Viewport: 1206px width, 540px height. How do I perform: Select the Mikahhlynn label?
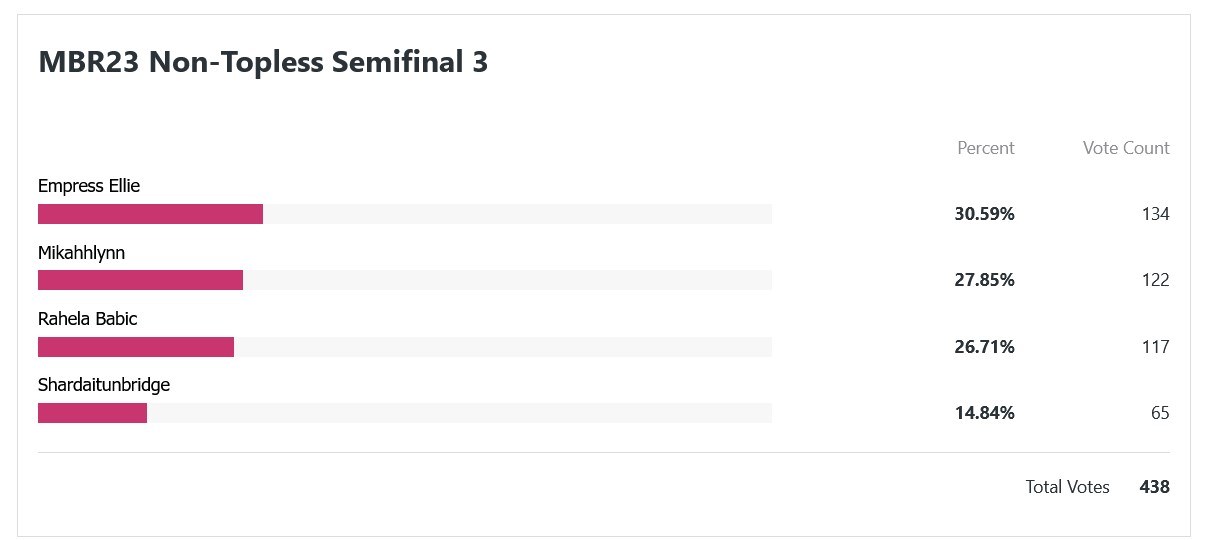click(81, 253)
